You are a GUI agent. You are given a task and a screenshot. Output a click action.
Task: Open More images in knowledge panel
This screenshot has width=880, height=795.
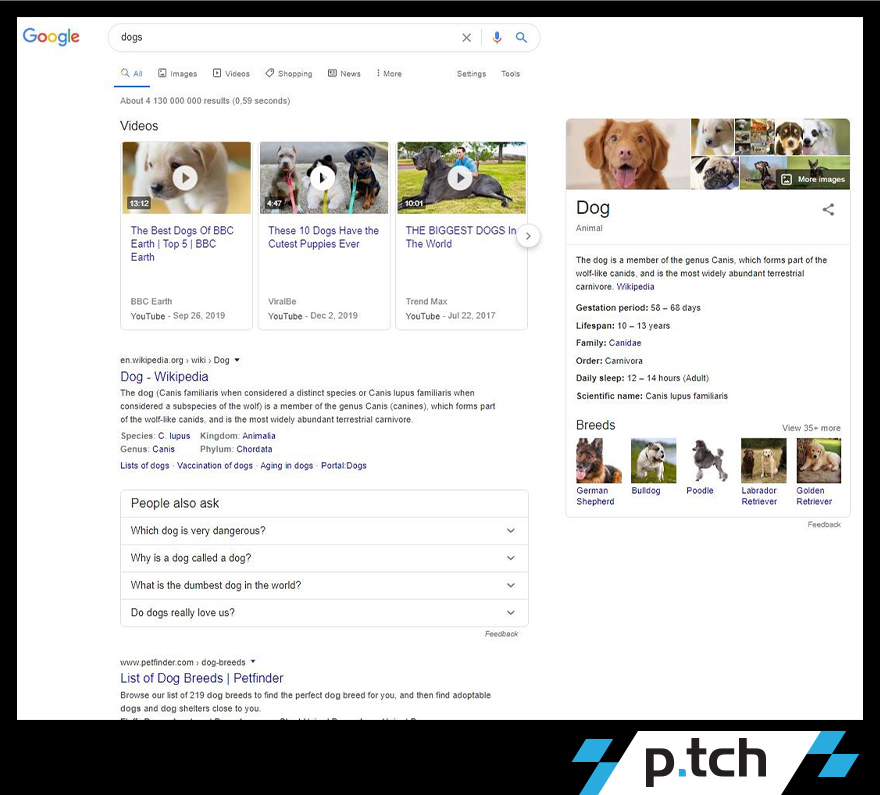point(814,179)
